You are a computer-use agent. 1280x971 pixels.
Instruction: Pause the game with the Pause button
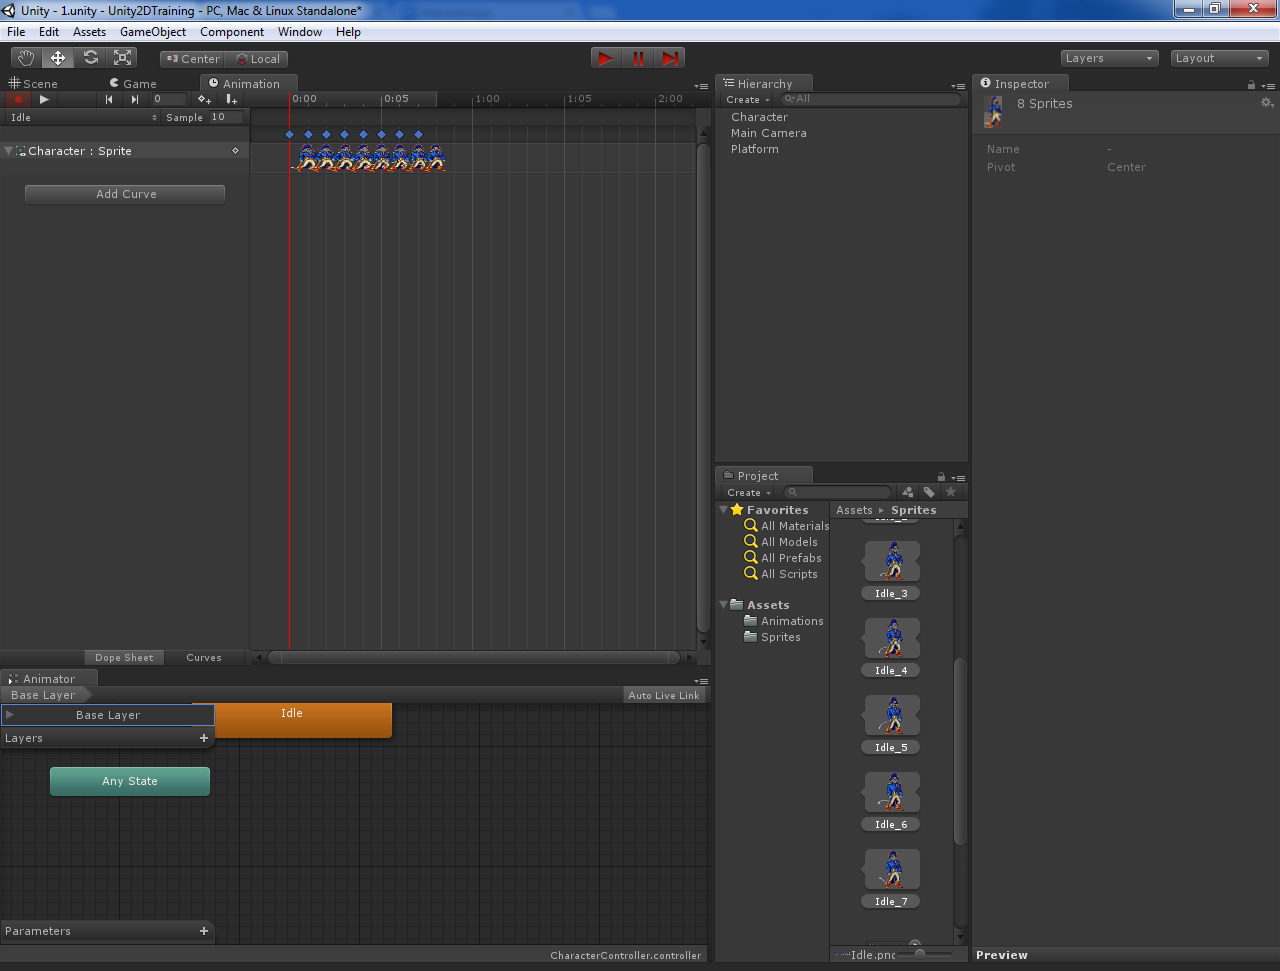pos(638,58)
